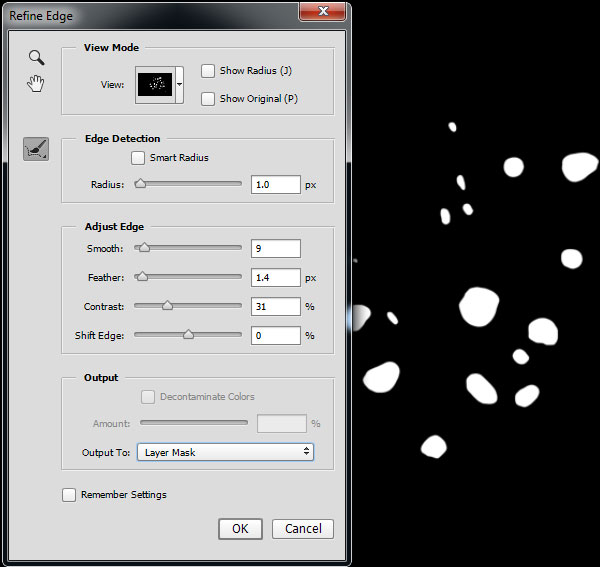Screen dimensions: 600x567
Task: Click the View mode preview thumbnail
Action: point(155,85)
